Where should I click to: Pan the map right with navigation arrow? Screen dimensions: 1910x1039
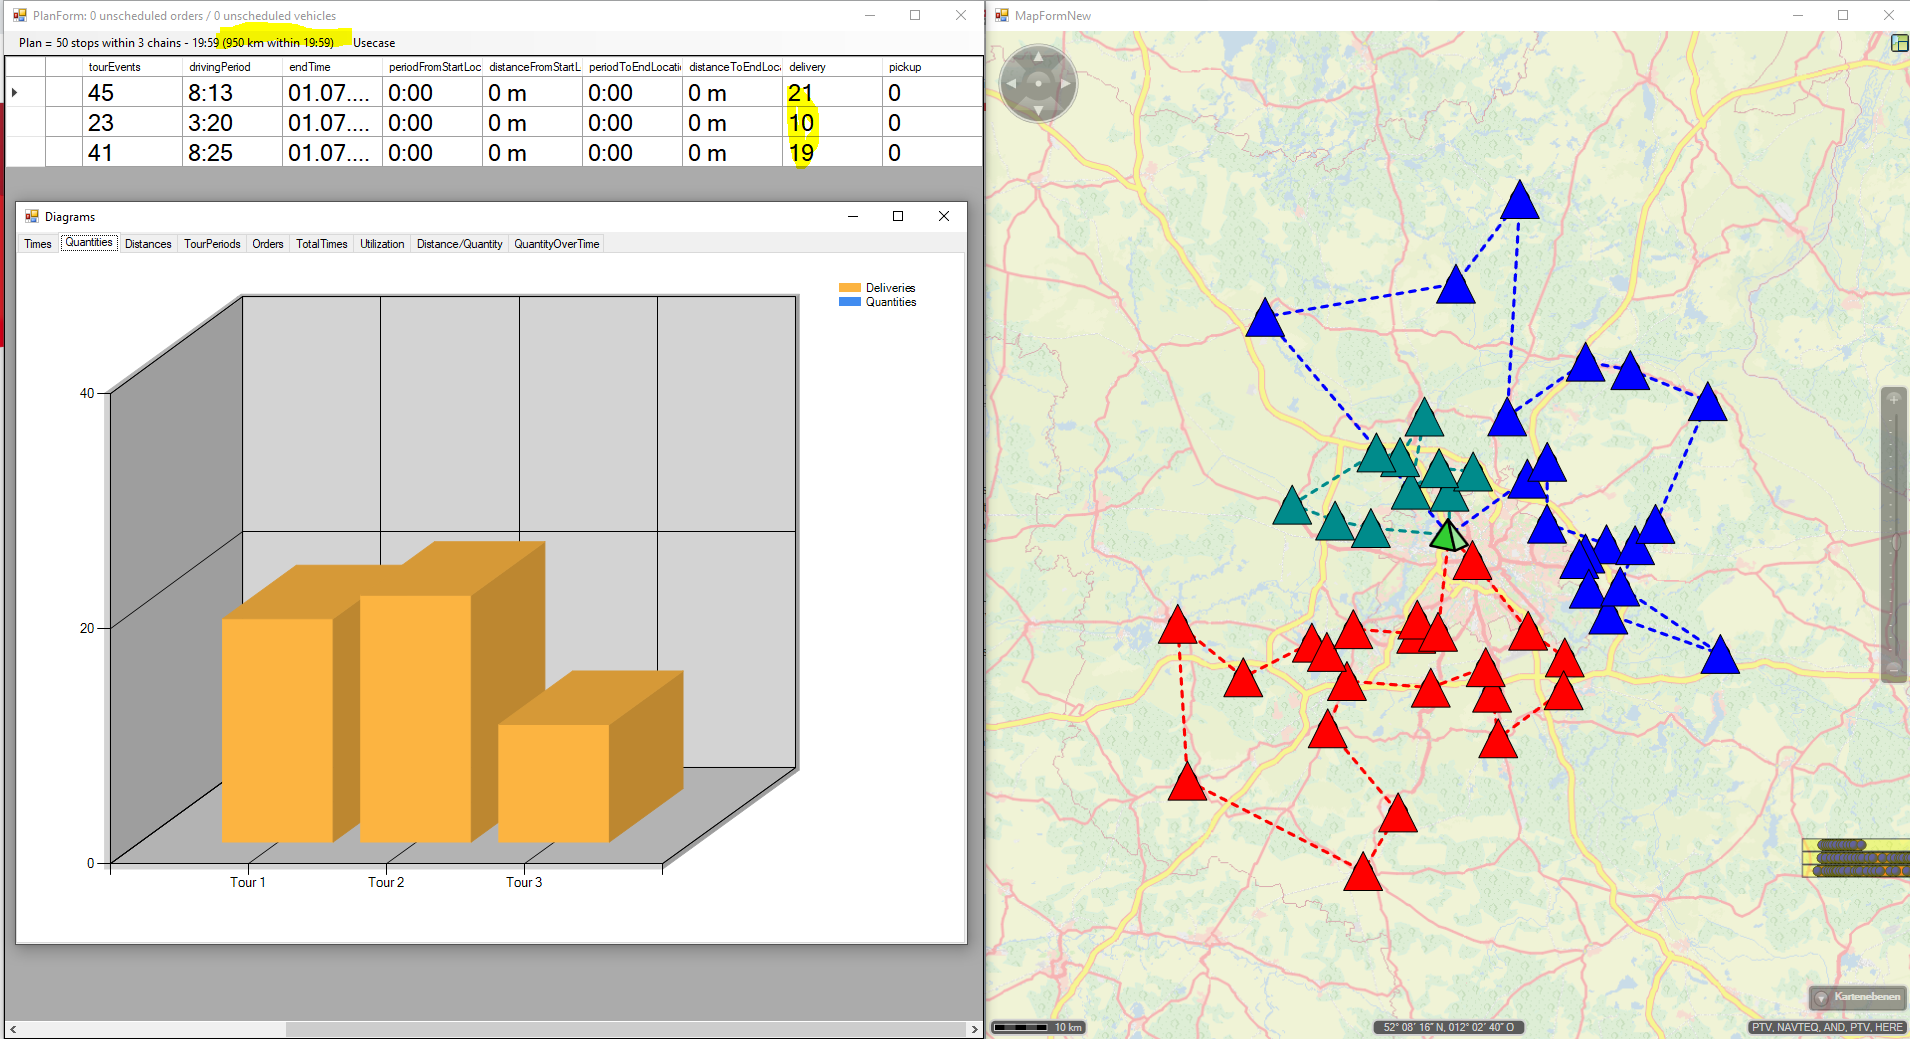1066,84
